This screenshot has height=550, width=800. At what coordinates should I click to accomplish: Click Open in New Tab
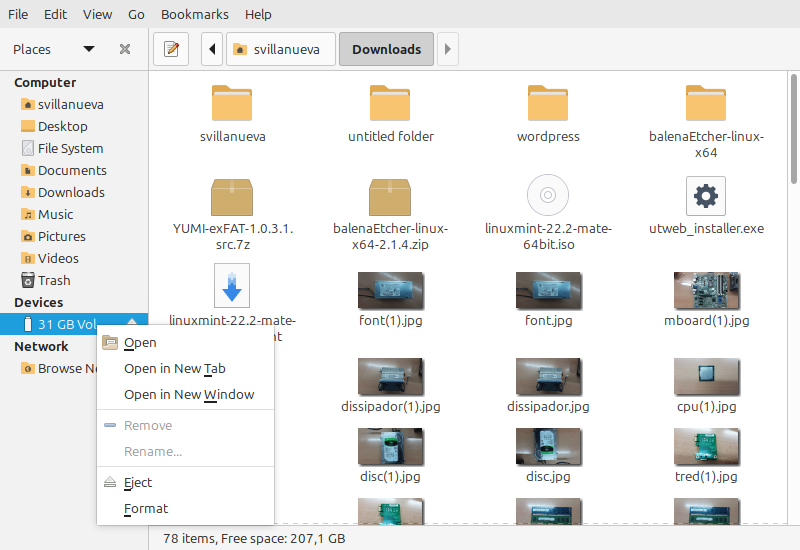(x=175, y=368)
